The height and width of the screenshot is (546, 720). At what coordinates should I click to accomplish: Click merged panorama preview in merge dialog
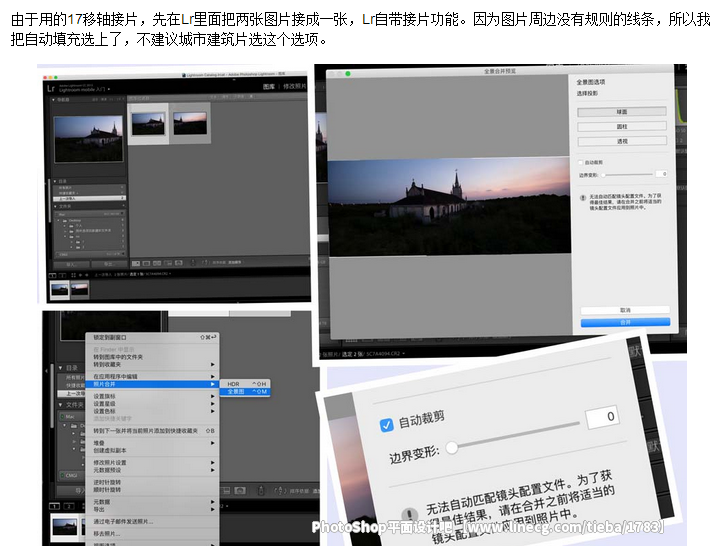click(x=449, y=207)
